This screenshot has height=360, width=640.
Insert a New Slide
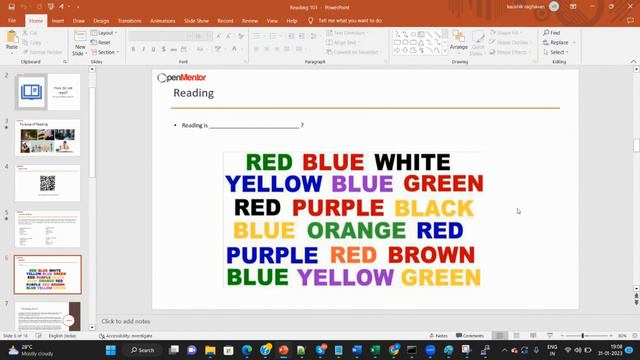[x=80, y=43]
